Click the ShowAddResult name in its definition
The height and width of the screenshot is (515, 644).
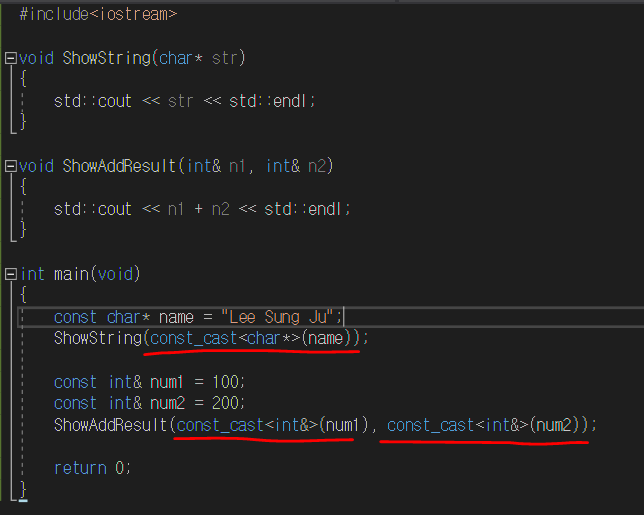pyautogui.click(x=120, y=166)
